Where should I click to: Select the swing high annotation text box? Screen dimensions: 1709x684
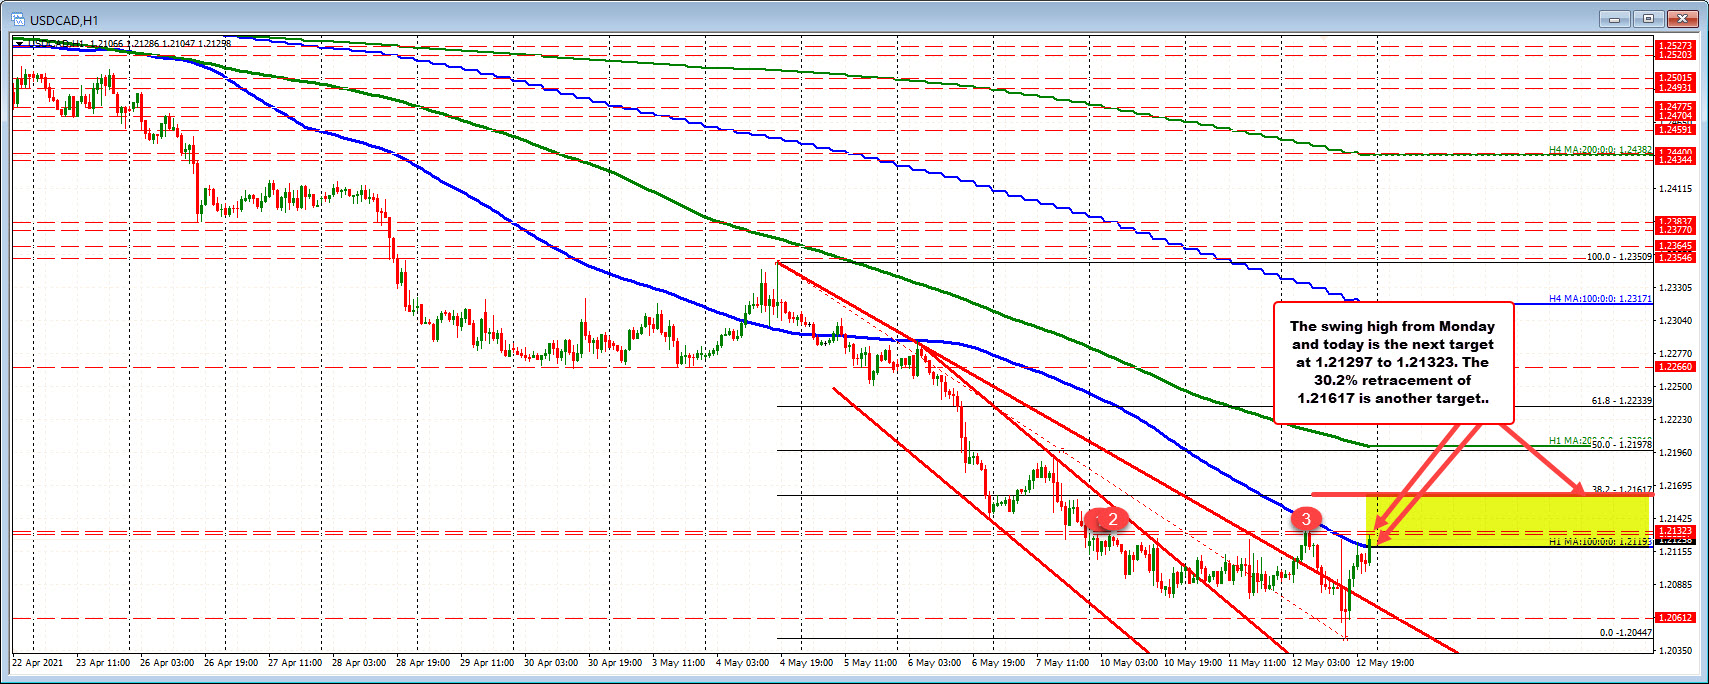[x=1392, y=362]
